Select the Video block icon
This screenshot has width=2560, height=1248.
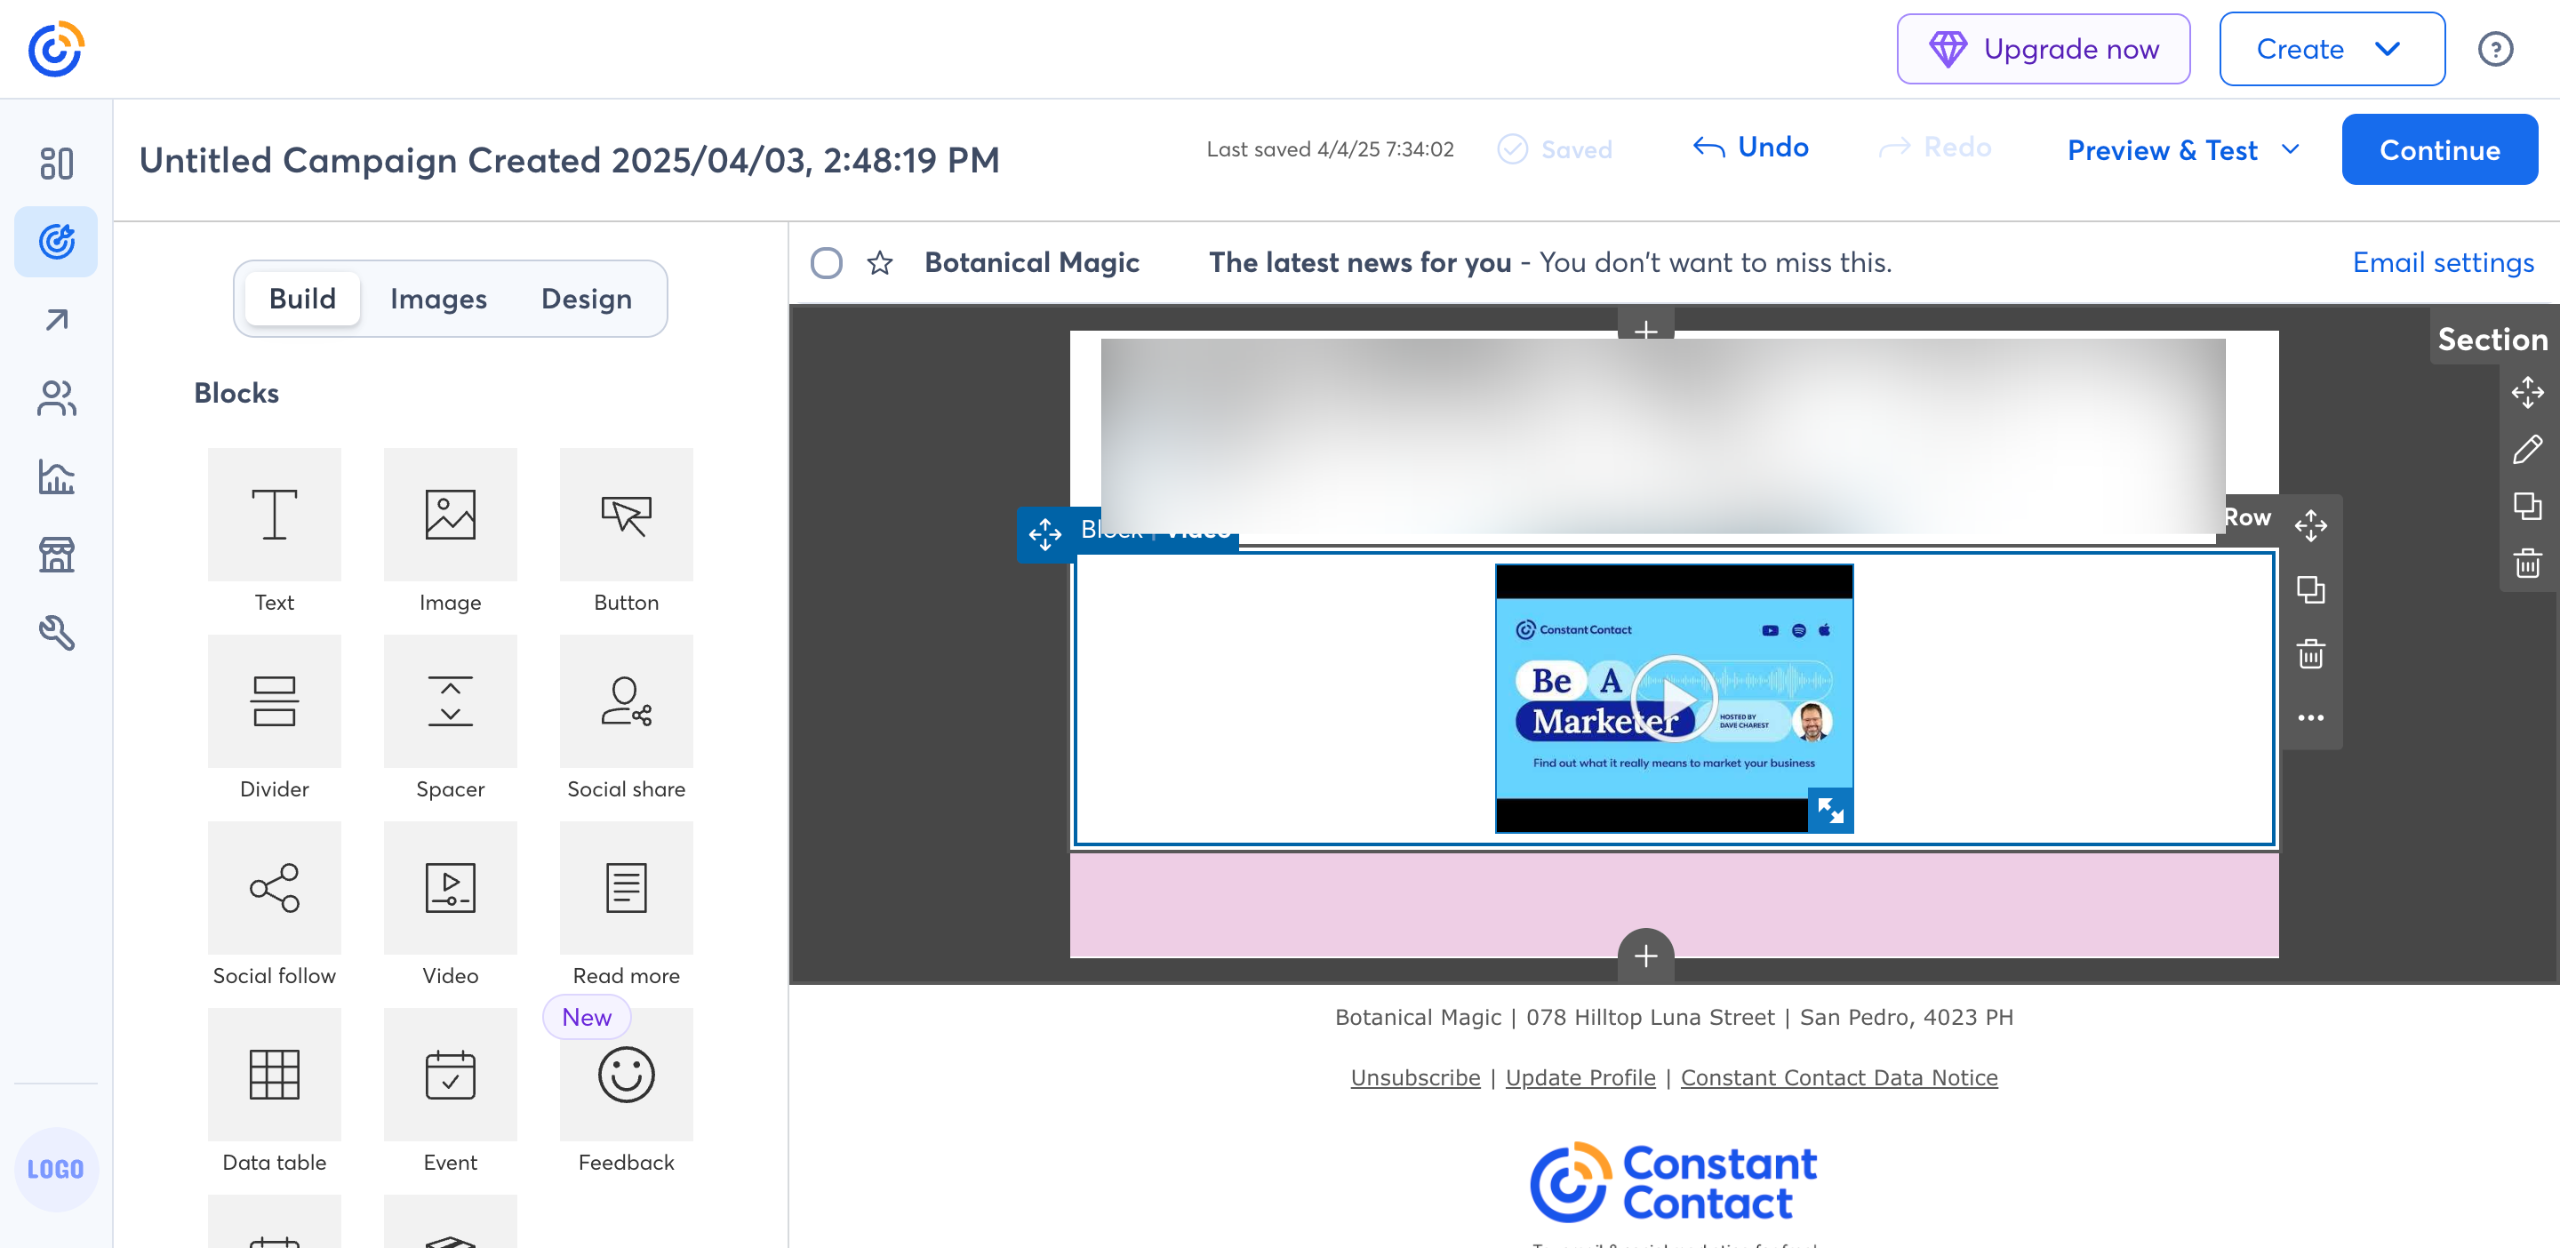tap(450, 888)
